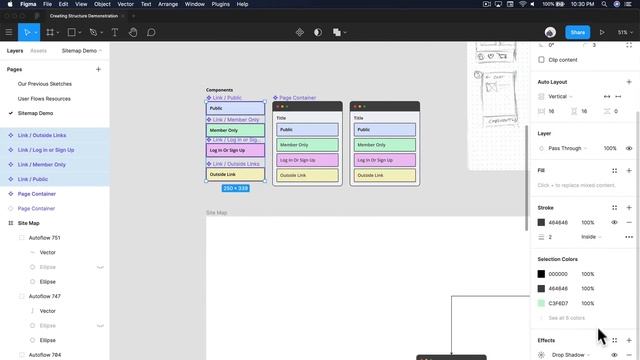Image resolution: width=640 pixels, height=360 pixels.
Task: Open stroke Inside alignment dropdown
Action: click(591, 237)
